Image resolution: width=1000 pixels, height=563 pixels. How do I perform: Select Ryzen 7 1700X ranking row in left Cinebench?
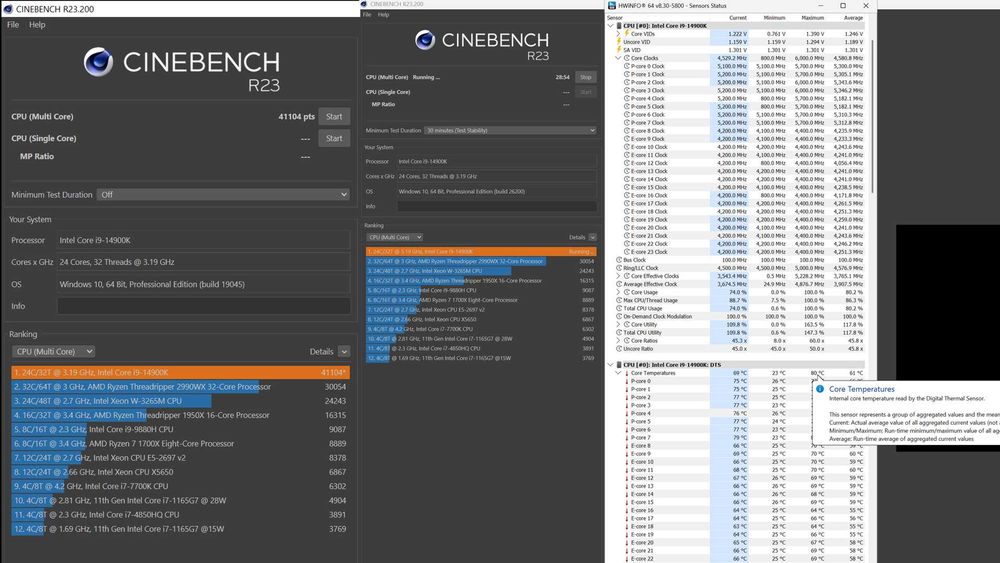(x=180, y=443)
